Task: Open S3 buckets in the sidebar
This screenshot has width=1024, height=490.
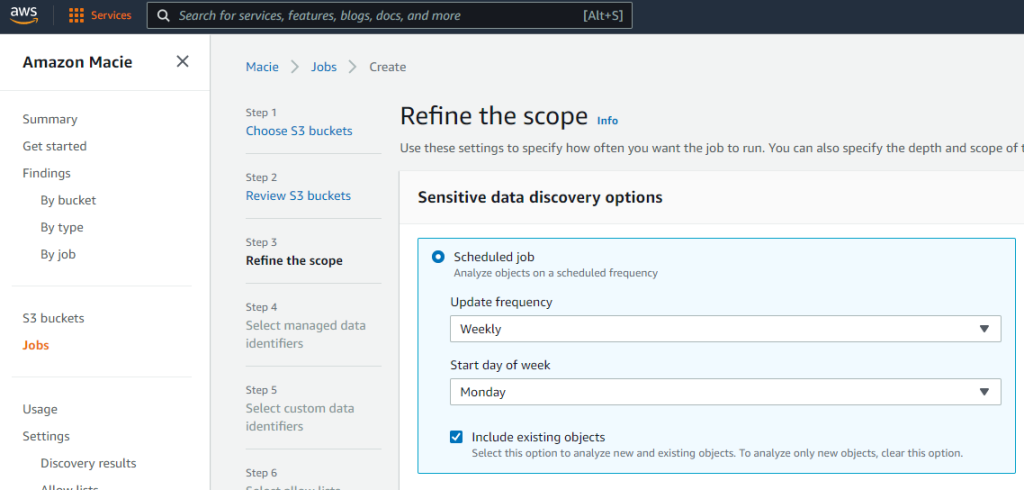Action: tap(53, 318)
